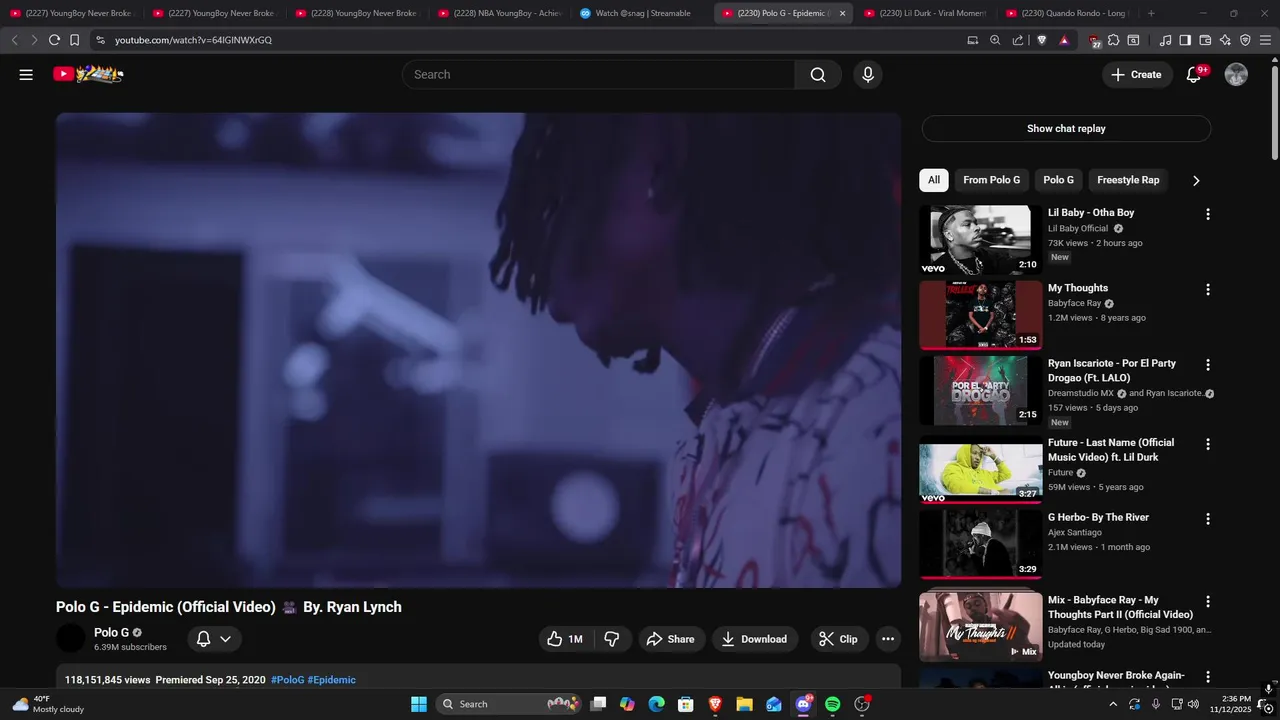The image size is (1280, 720).
Task: Open a new browser tab
Action: coord(1151,13)
